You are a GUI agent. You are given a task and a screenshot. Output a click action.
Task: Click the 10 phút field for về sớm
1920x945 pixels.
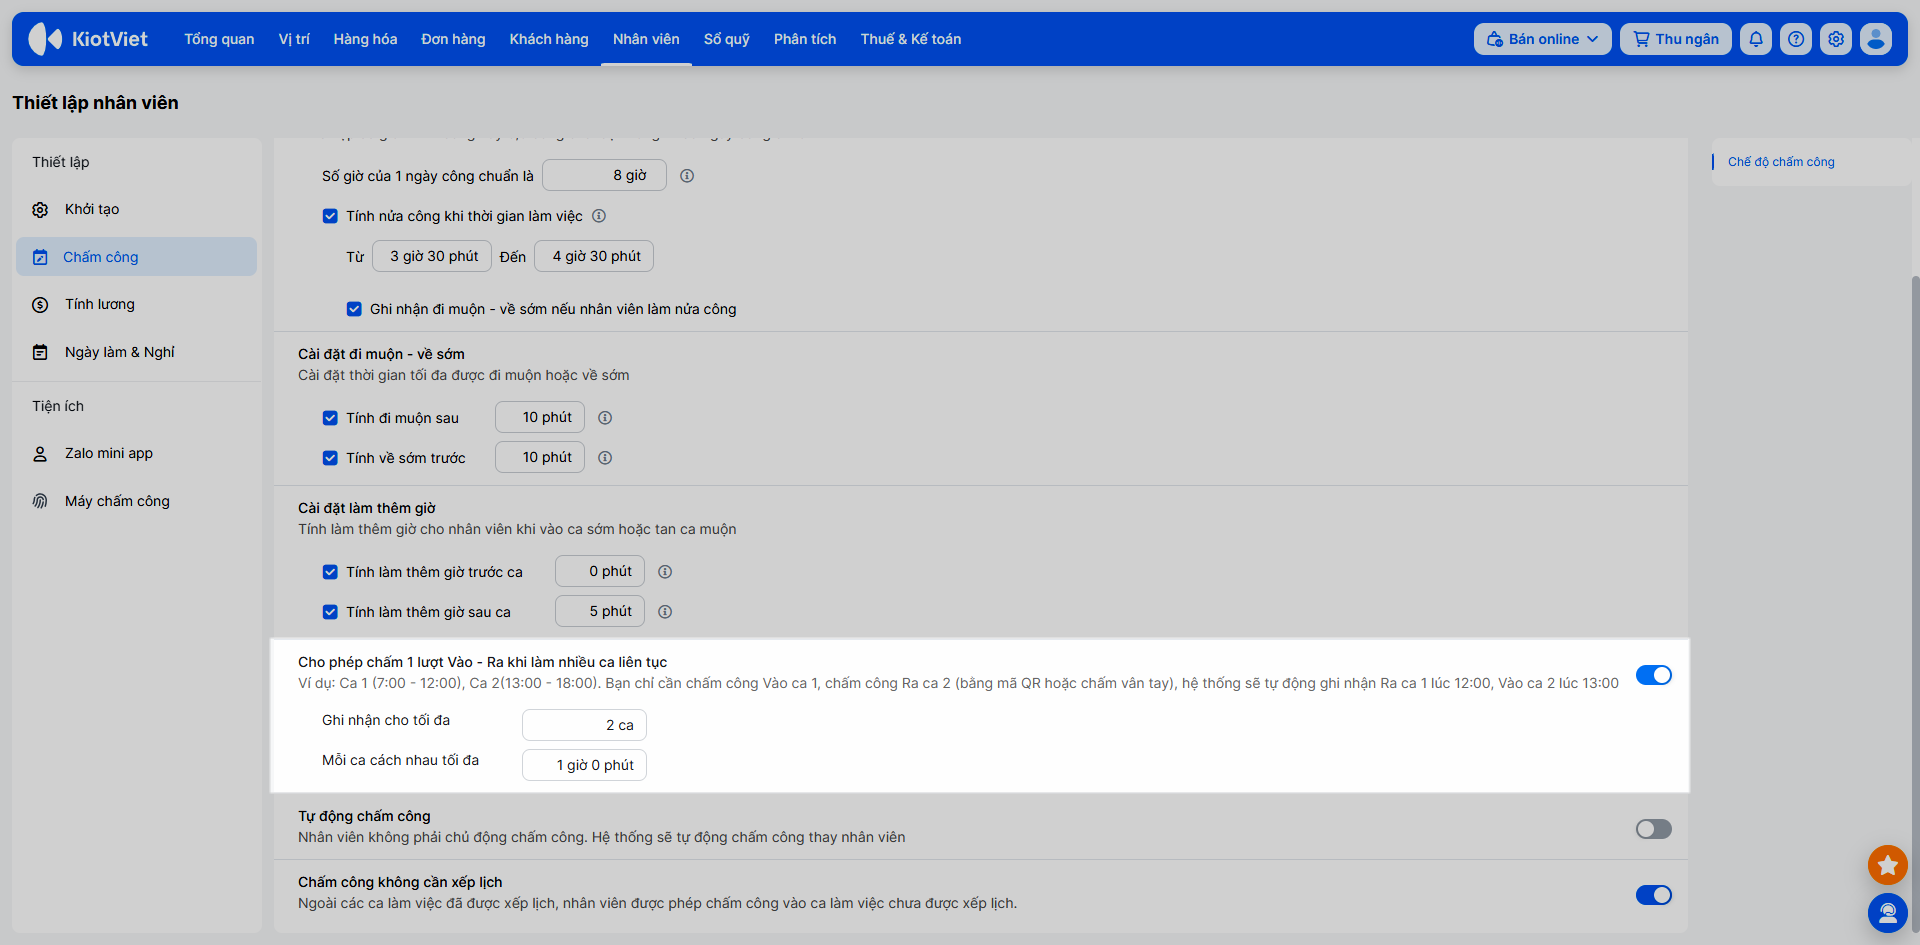coord(540,457)
